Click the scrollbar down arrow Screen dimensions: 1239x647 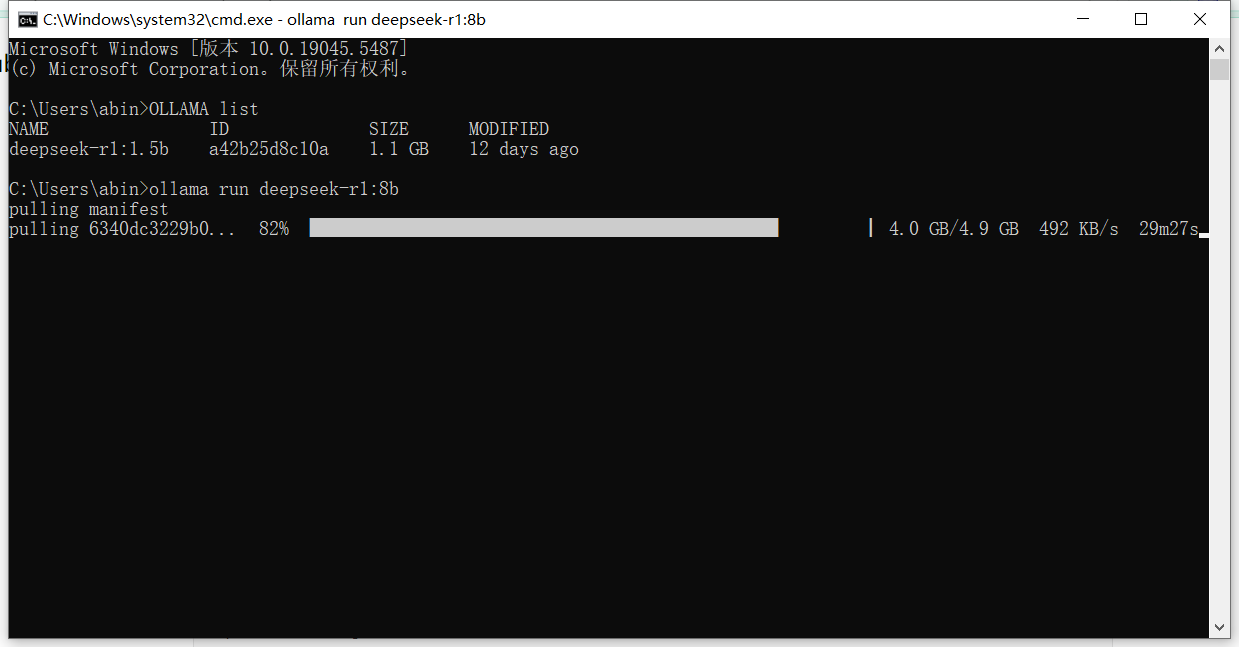point(1219,628)
